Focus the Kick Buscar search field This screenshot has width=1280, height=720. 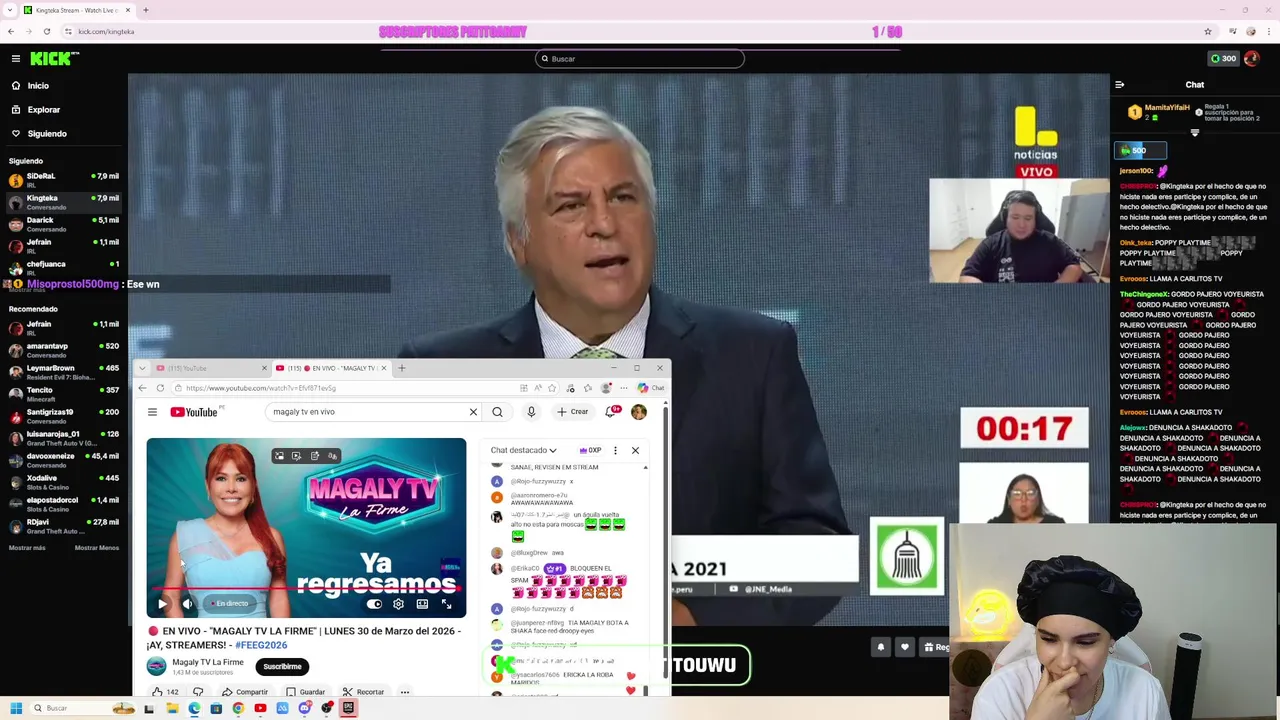(640, 59)
